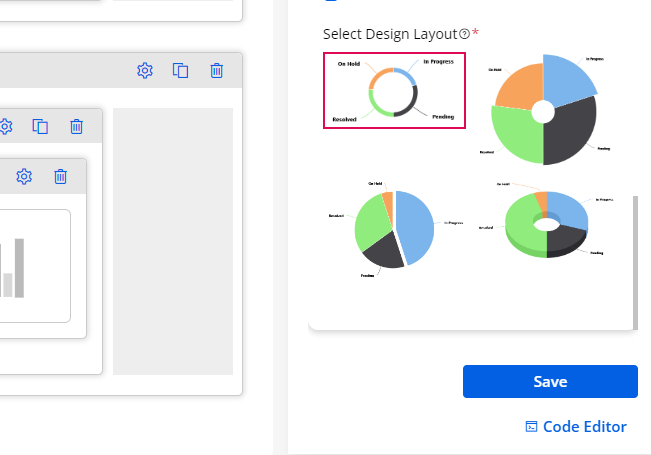Select the 3D donut chart layout

pos(546,224)
